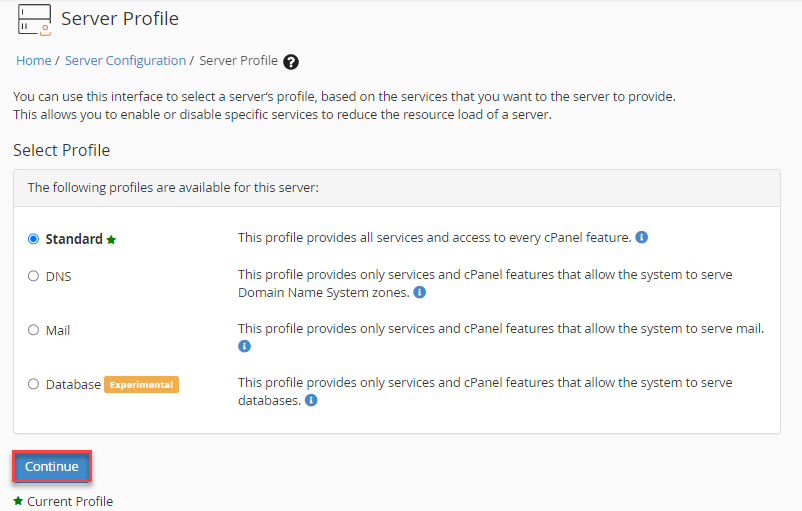
Task: Click info icon after Domain Name System zones
Action: 420,293
